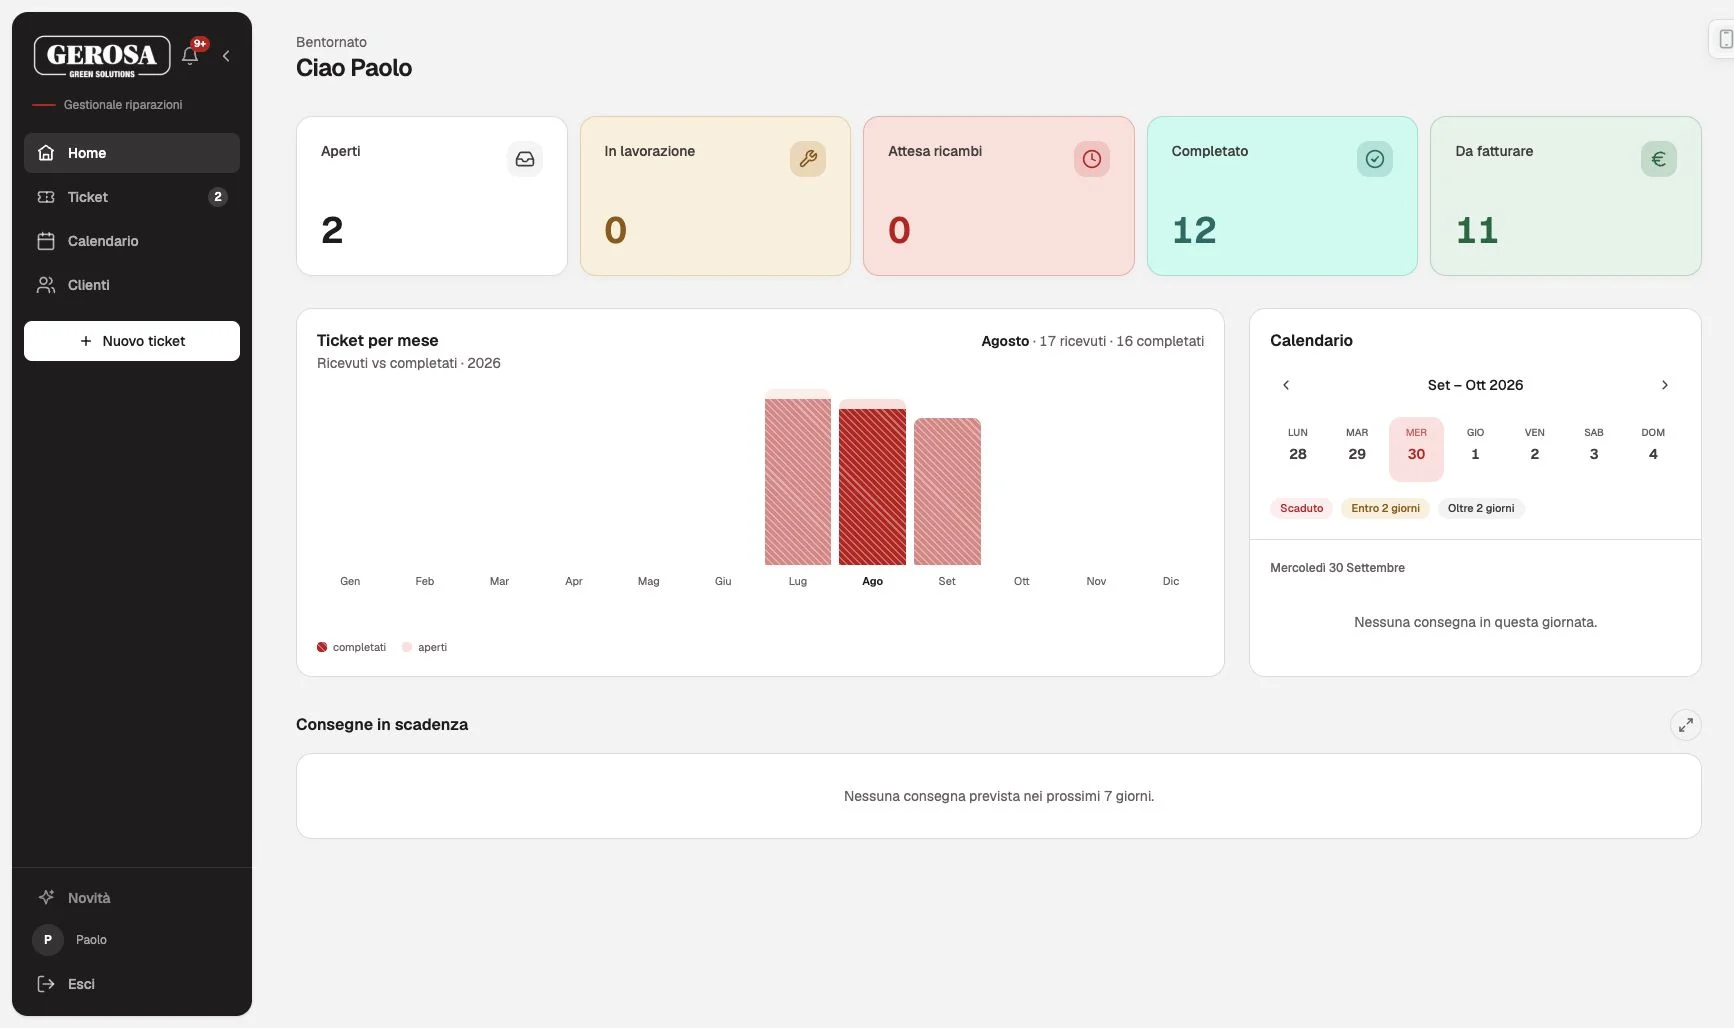Toggle the mobile preview icon at top right
Image resolution: width=1734 pixels, height=1028 pixels.
pyautogui.click(x=1725, y=40)
